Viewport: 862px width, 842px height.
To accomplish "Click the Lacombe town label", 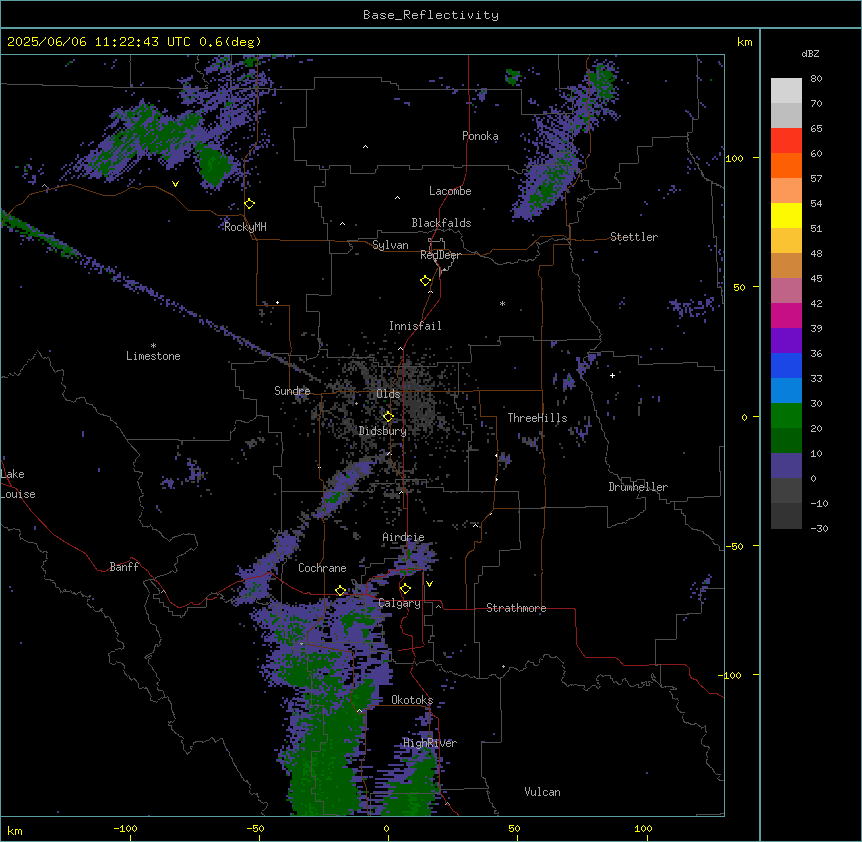I will pos(450,191).
